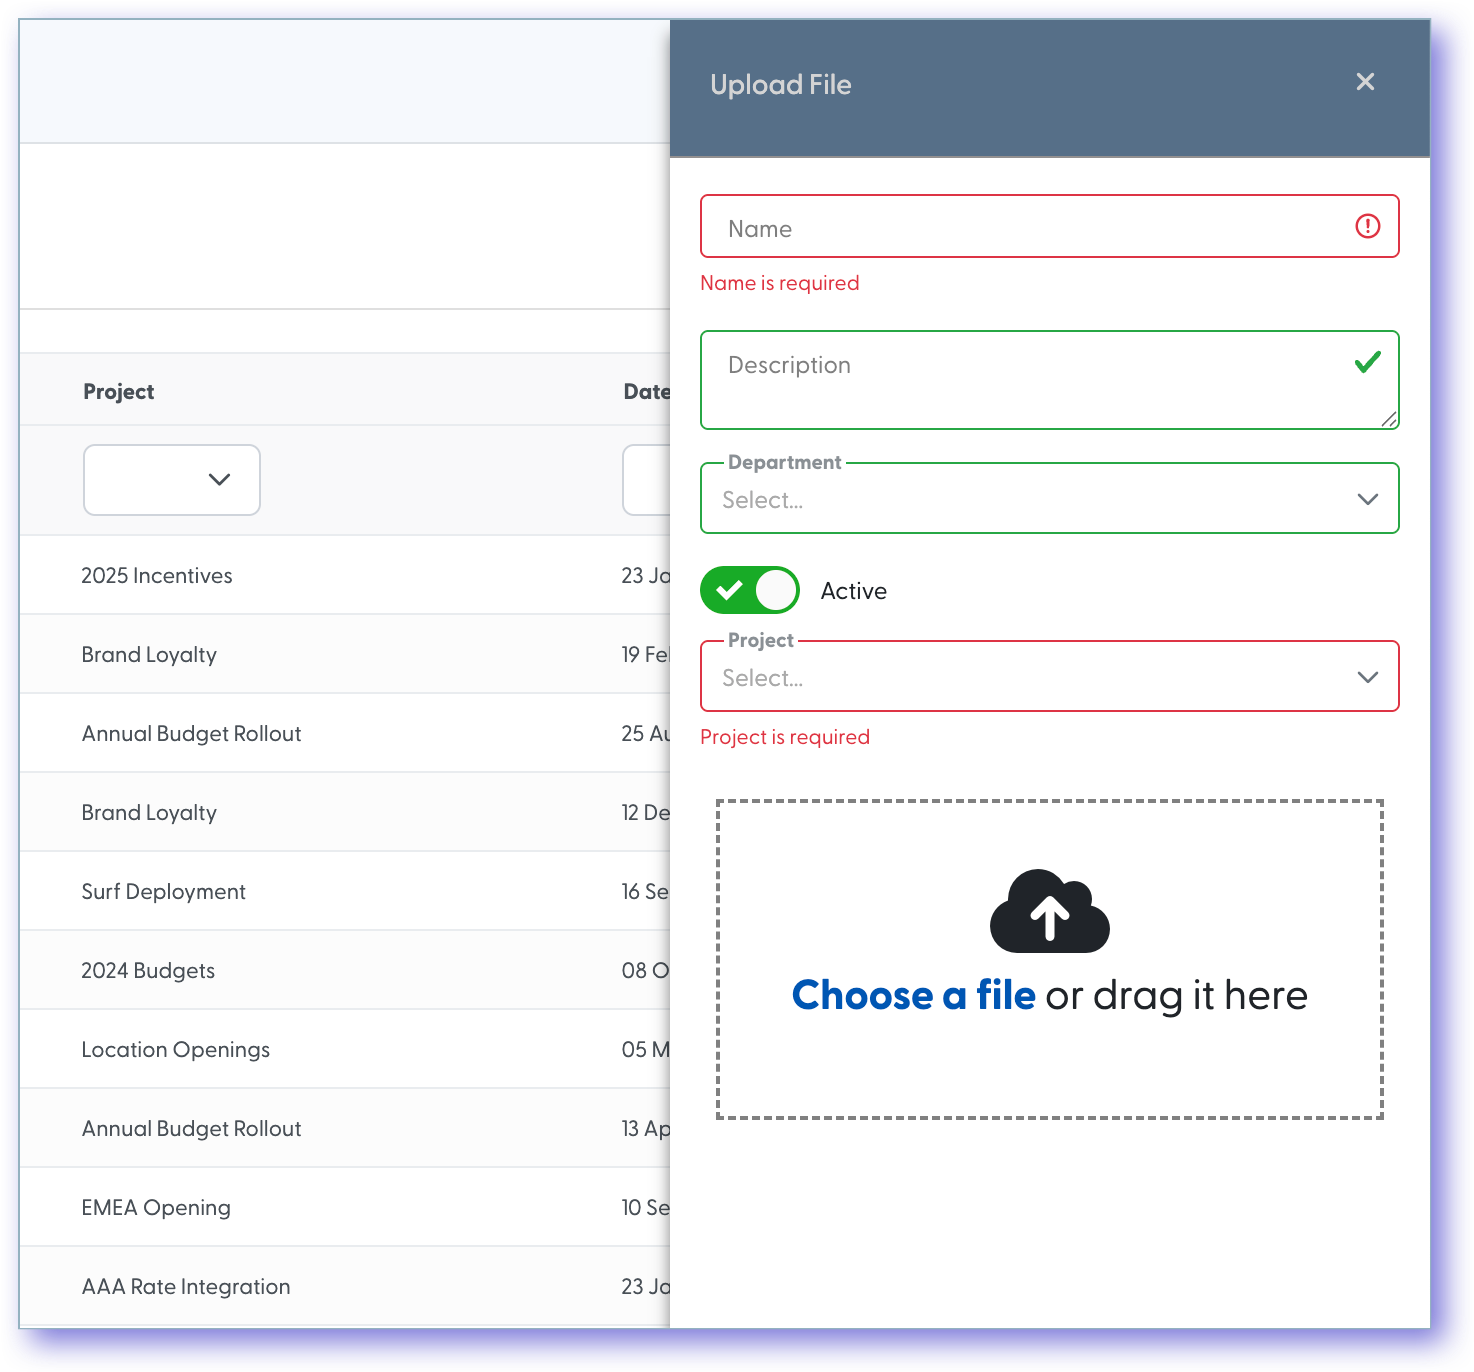Focus the Name input field

1049,226
